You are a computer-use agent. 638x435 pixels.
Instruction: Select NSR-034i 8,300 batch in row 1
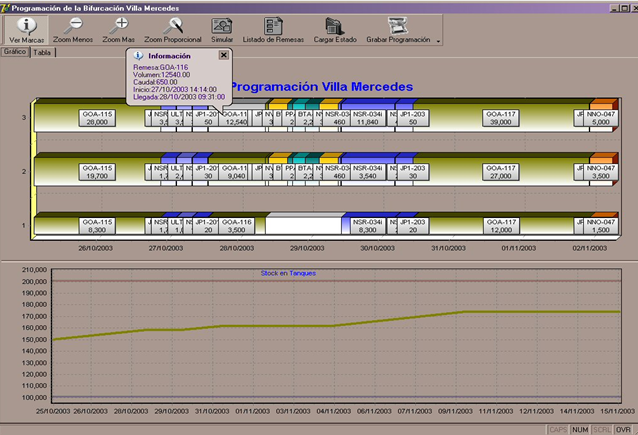pos(367,226)
